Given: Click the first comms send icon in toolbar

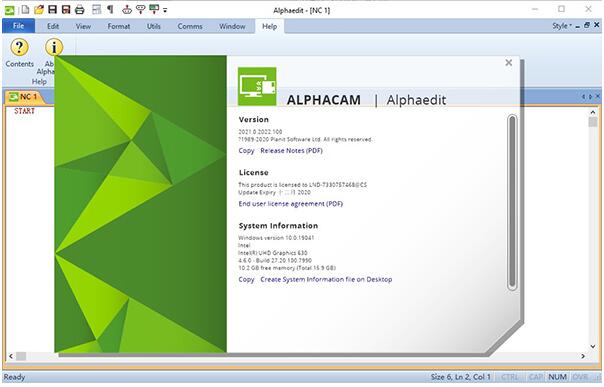Looking at the screenshot, I should (x=127, y=10).
